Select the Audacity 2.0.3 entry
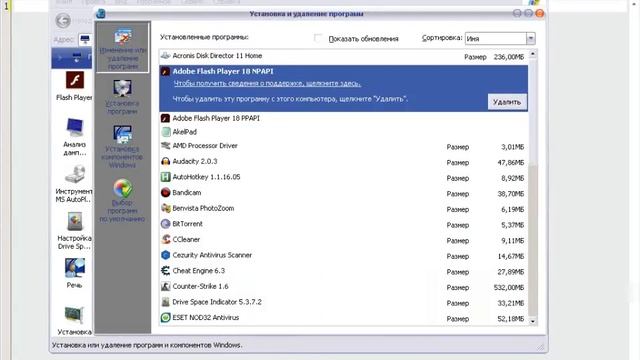 pyautogui.click(x=343, y=162)
